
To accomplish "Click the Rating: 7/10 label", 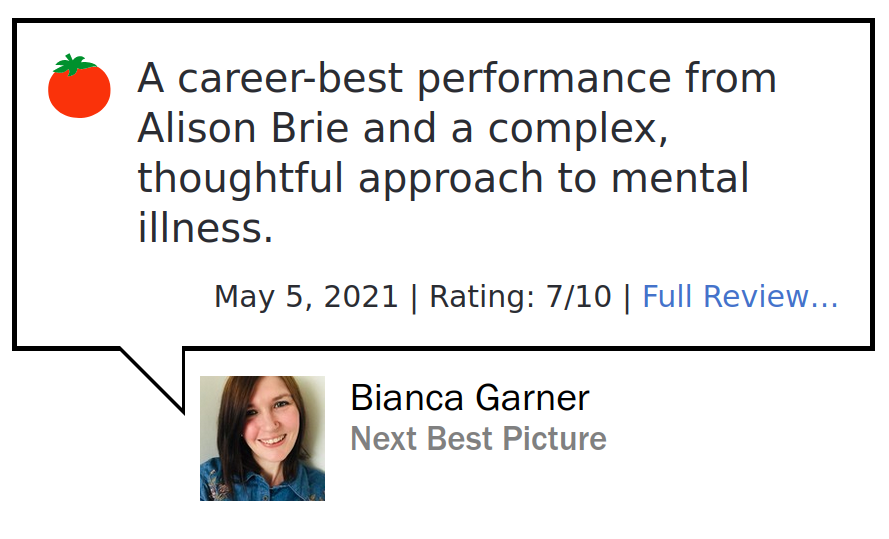I will pos(520,297).
